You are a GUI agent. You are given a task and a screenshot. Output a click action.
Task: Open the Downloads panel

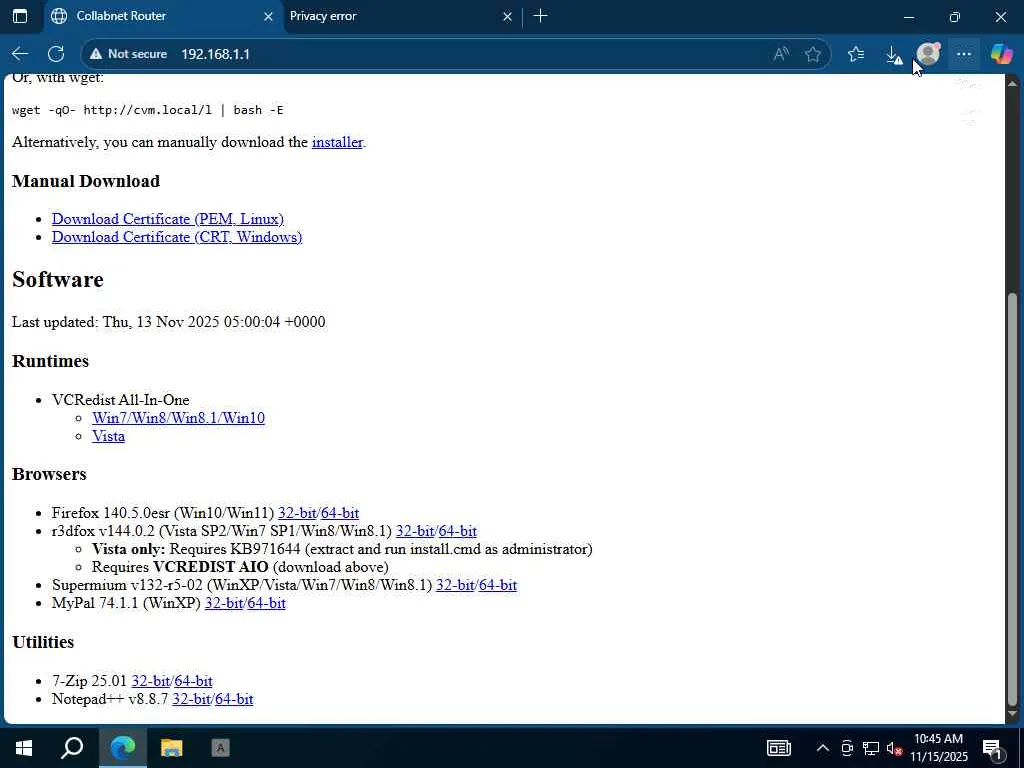point(893,55)
